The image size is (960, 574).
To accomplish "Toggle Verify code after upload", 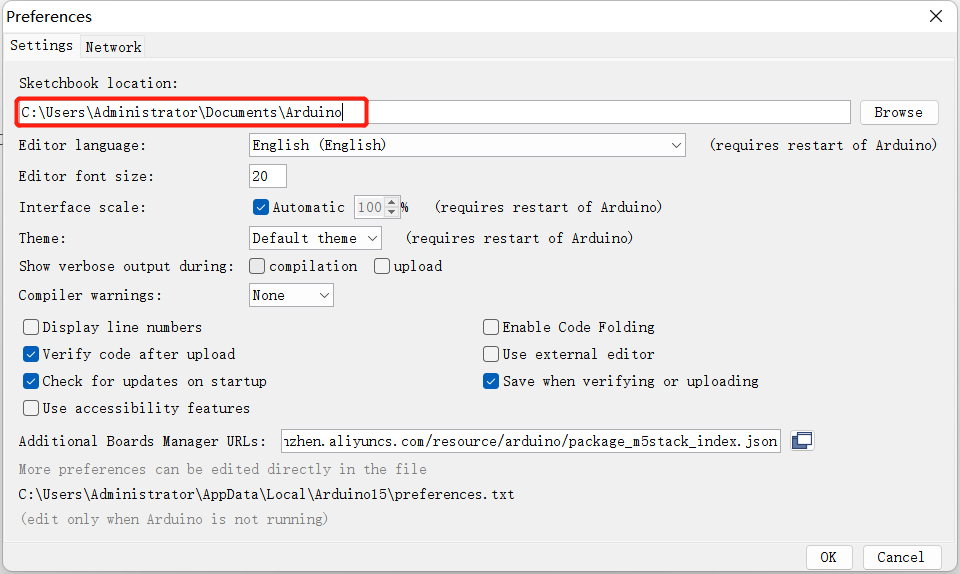I will (x=31, y=354).
